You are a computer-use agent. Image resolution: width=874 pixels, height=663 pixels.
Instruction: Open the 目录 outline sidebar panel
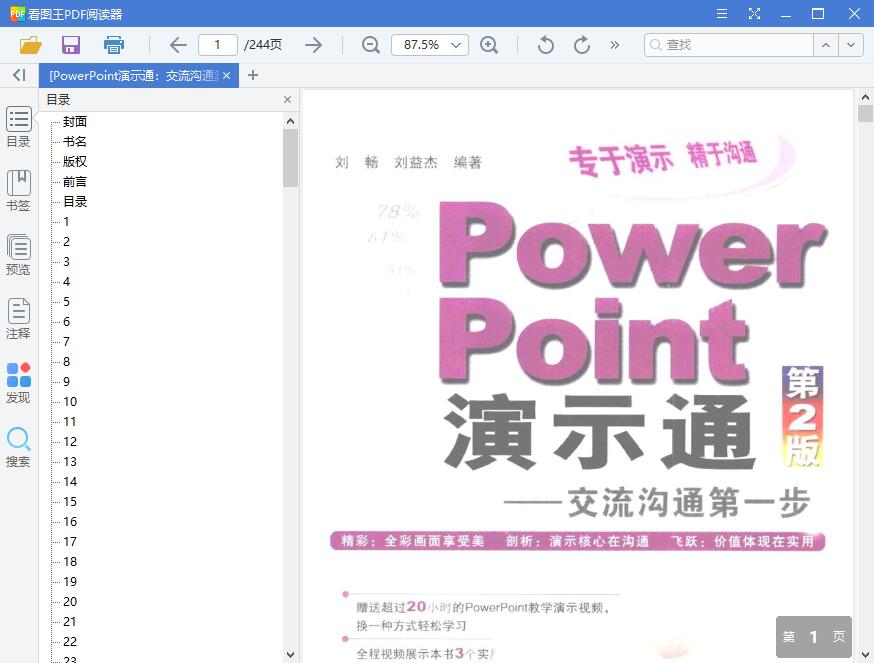[x=18, y=127]
